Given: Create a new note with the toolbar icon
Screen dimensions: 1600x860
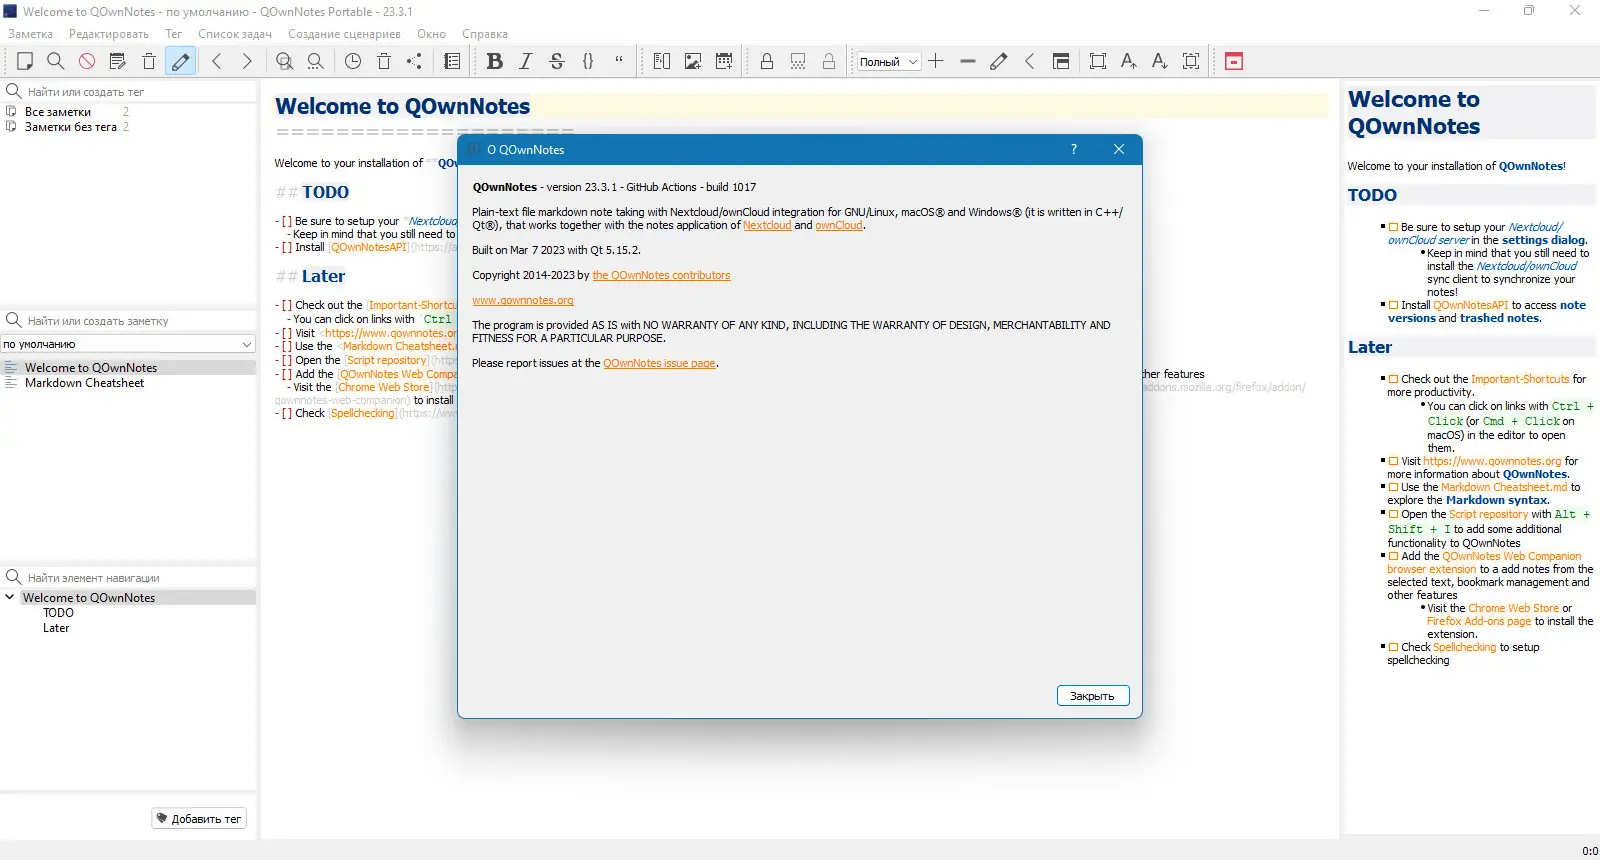Looking at the screenshot, I should [25, 61].
